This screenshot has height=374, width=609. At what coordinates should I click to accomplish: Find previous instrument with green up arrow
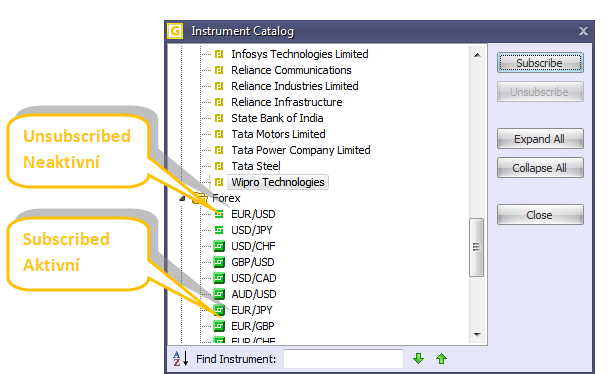[x=442, y=358]
